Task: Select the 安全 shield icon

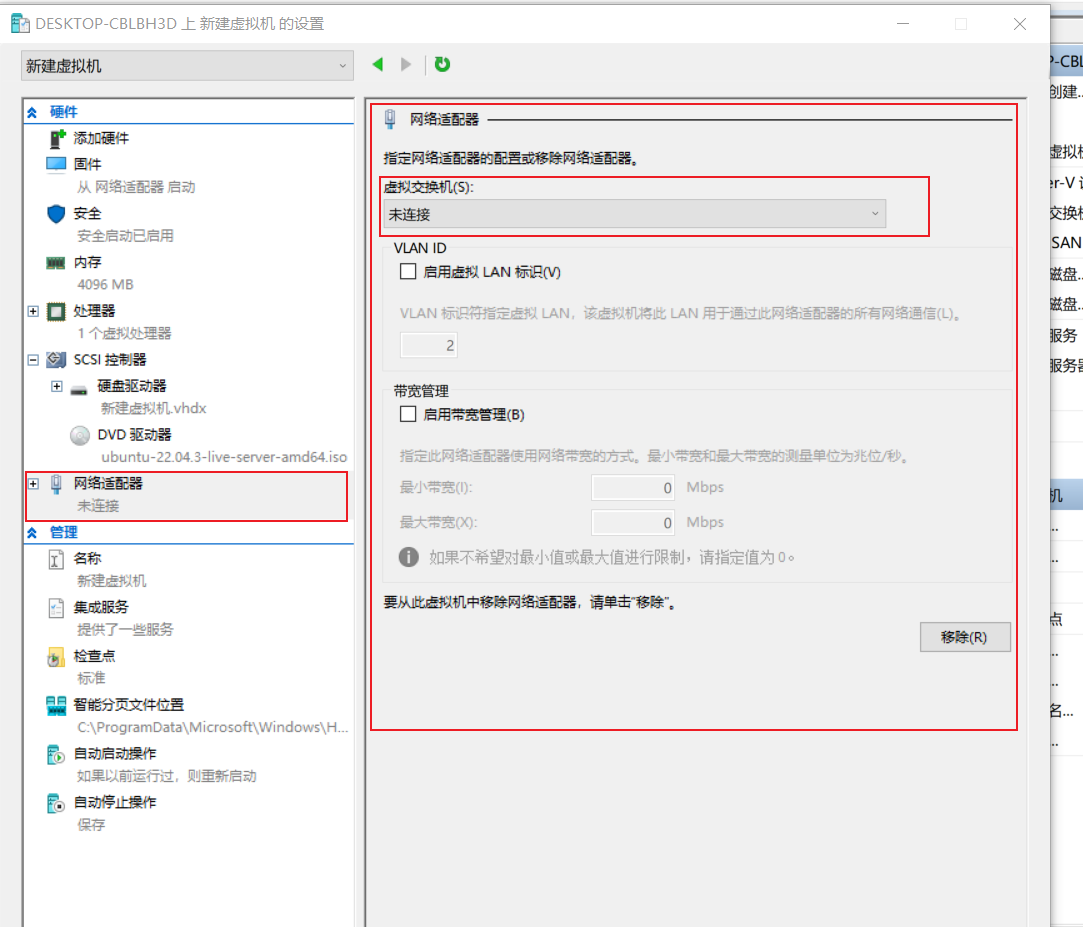Action: coord(56,213)
